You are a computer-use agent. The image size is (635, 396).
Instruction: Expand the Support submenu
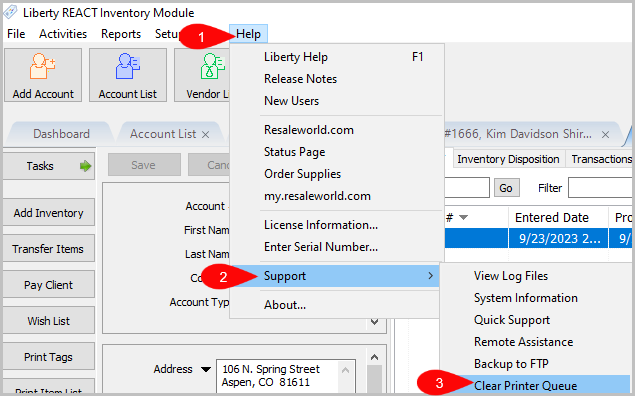pos(335,276)
